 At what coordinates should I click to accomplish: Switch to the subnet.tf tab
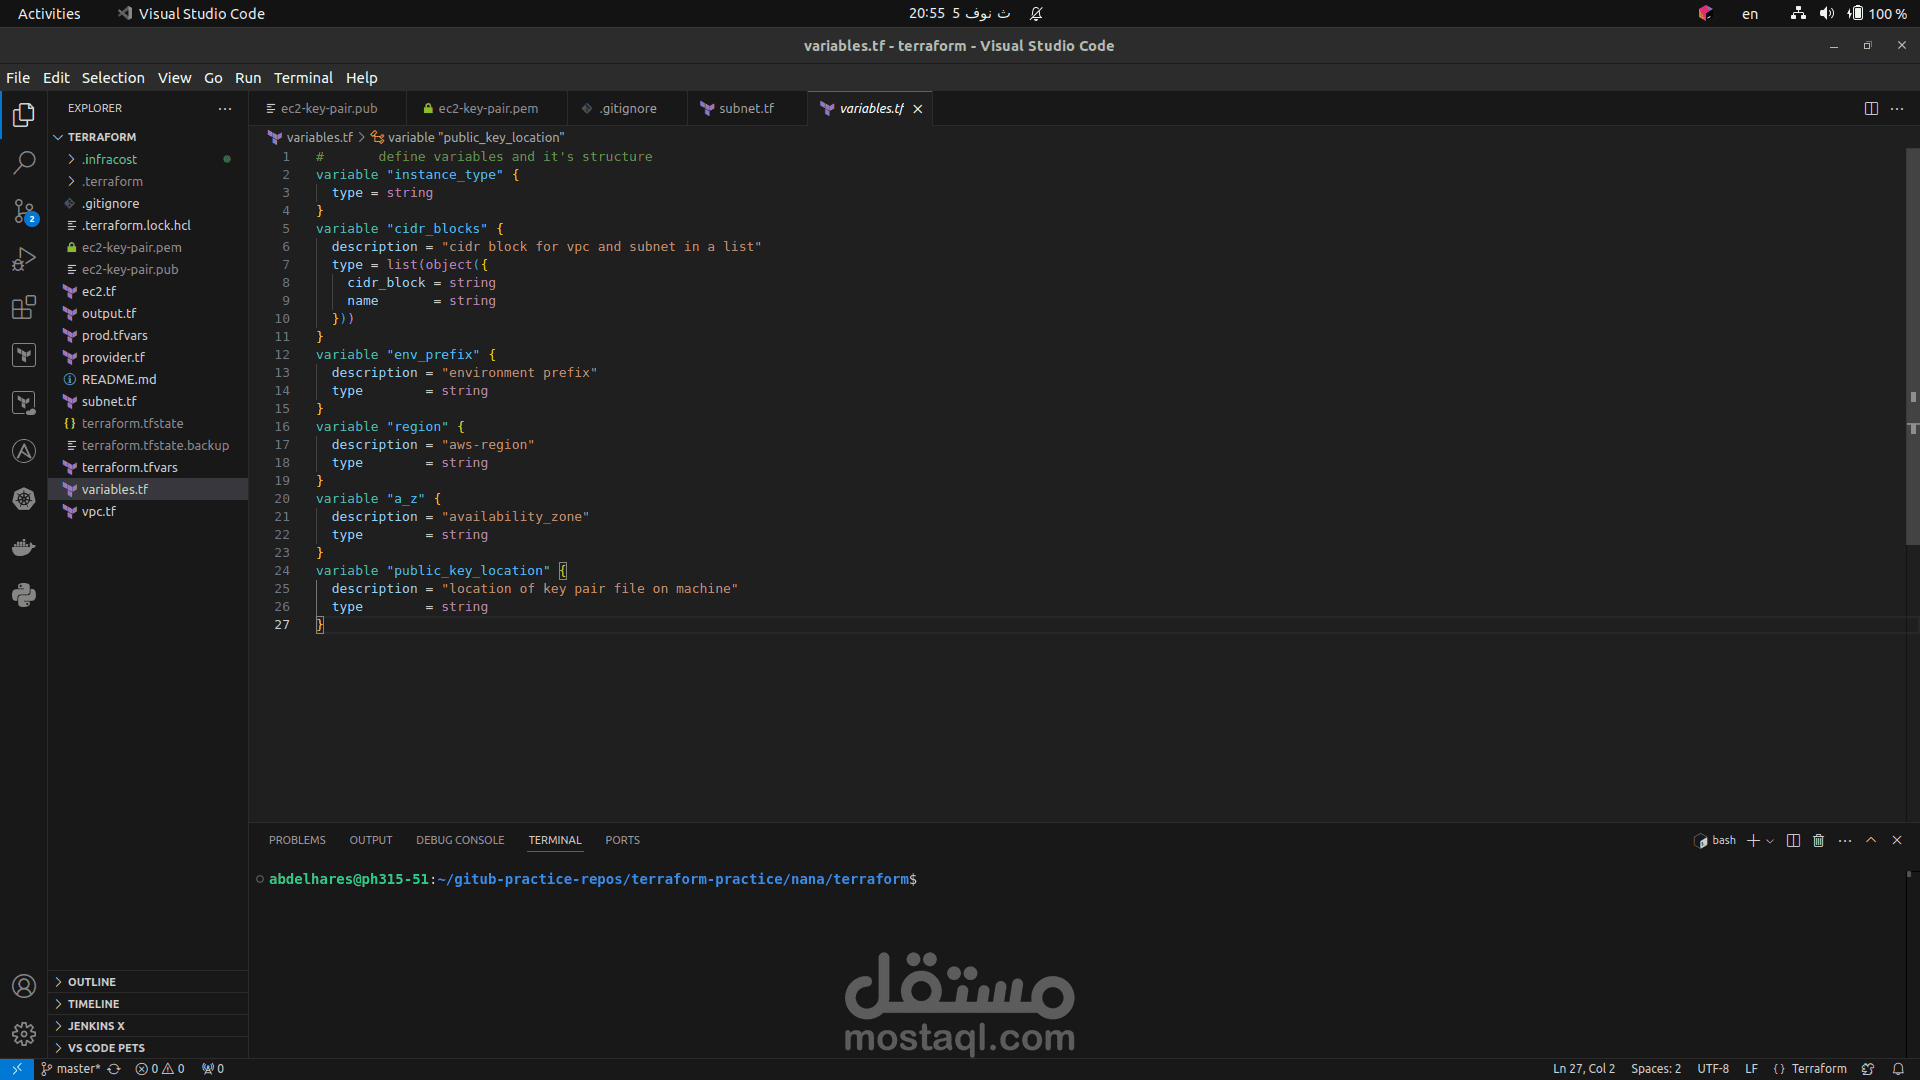[x=746, y=108]
